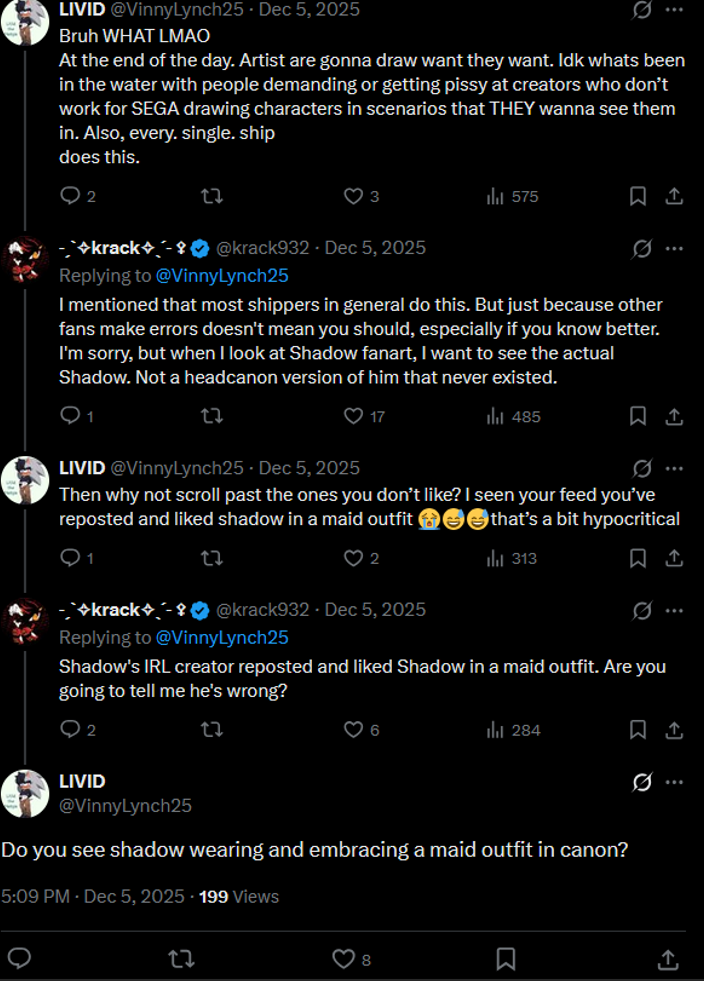Image resolution: width=704 pixels, height=981 pixels.
Task: Bookmark the 'Then why not scroll past' tweet
Action: point(638,558)
